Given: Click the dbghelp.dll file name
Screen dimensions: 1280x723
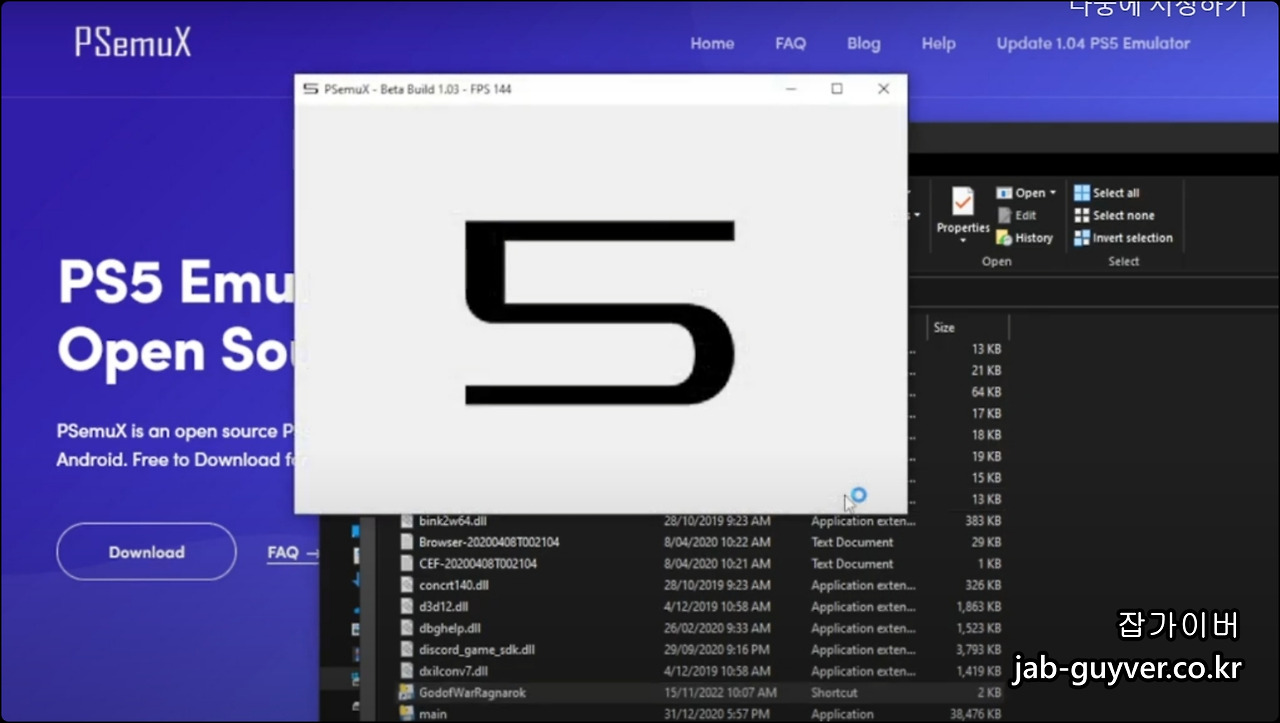Looking at the screenshot, I should coord(450,628).
